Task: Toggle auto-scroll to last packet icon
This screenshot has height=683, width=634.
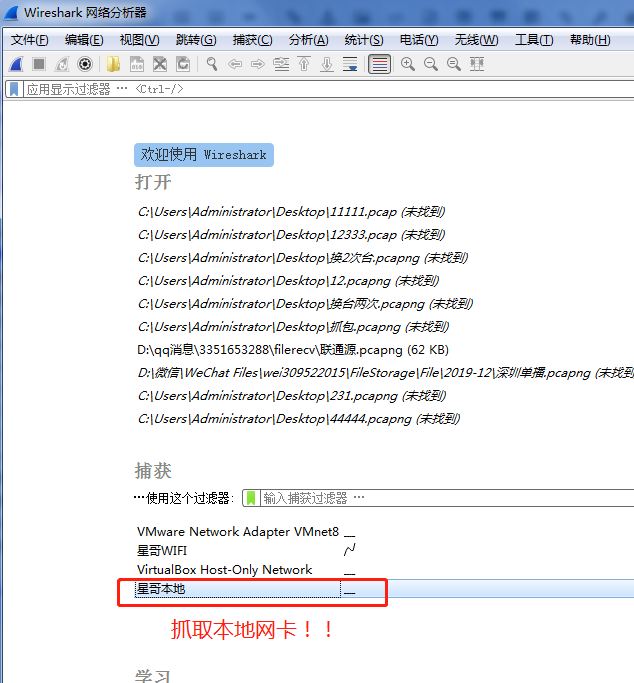Action: pyautogui.click(x=350, y=64)
